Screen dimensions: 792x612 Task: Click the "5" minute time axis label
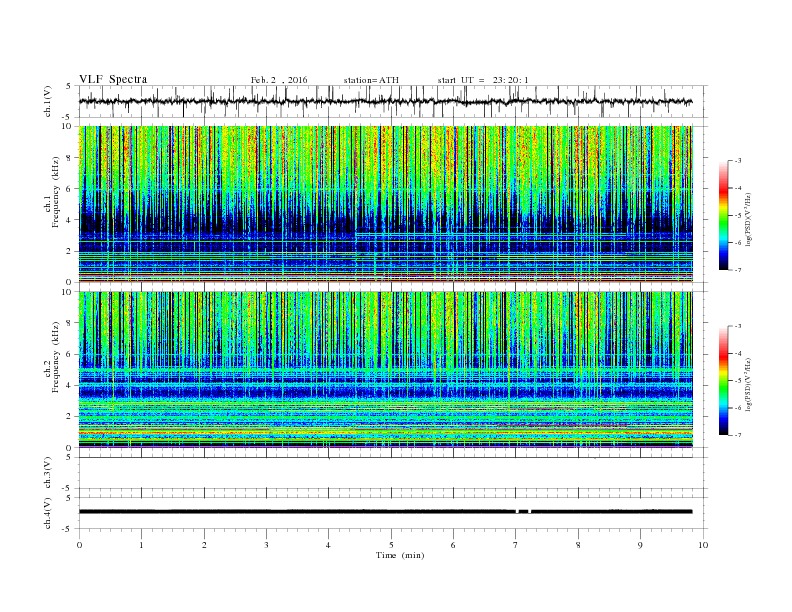tap(391, 545)
